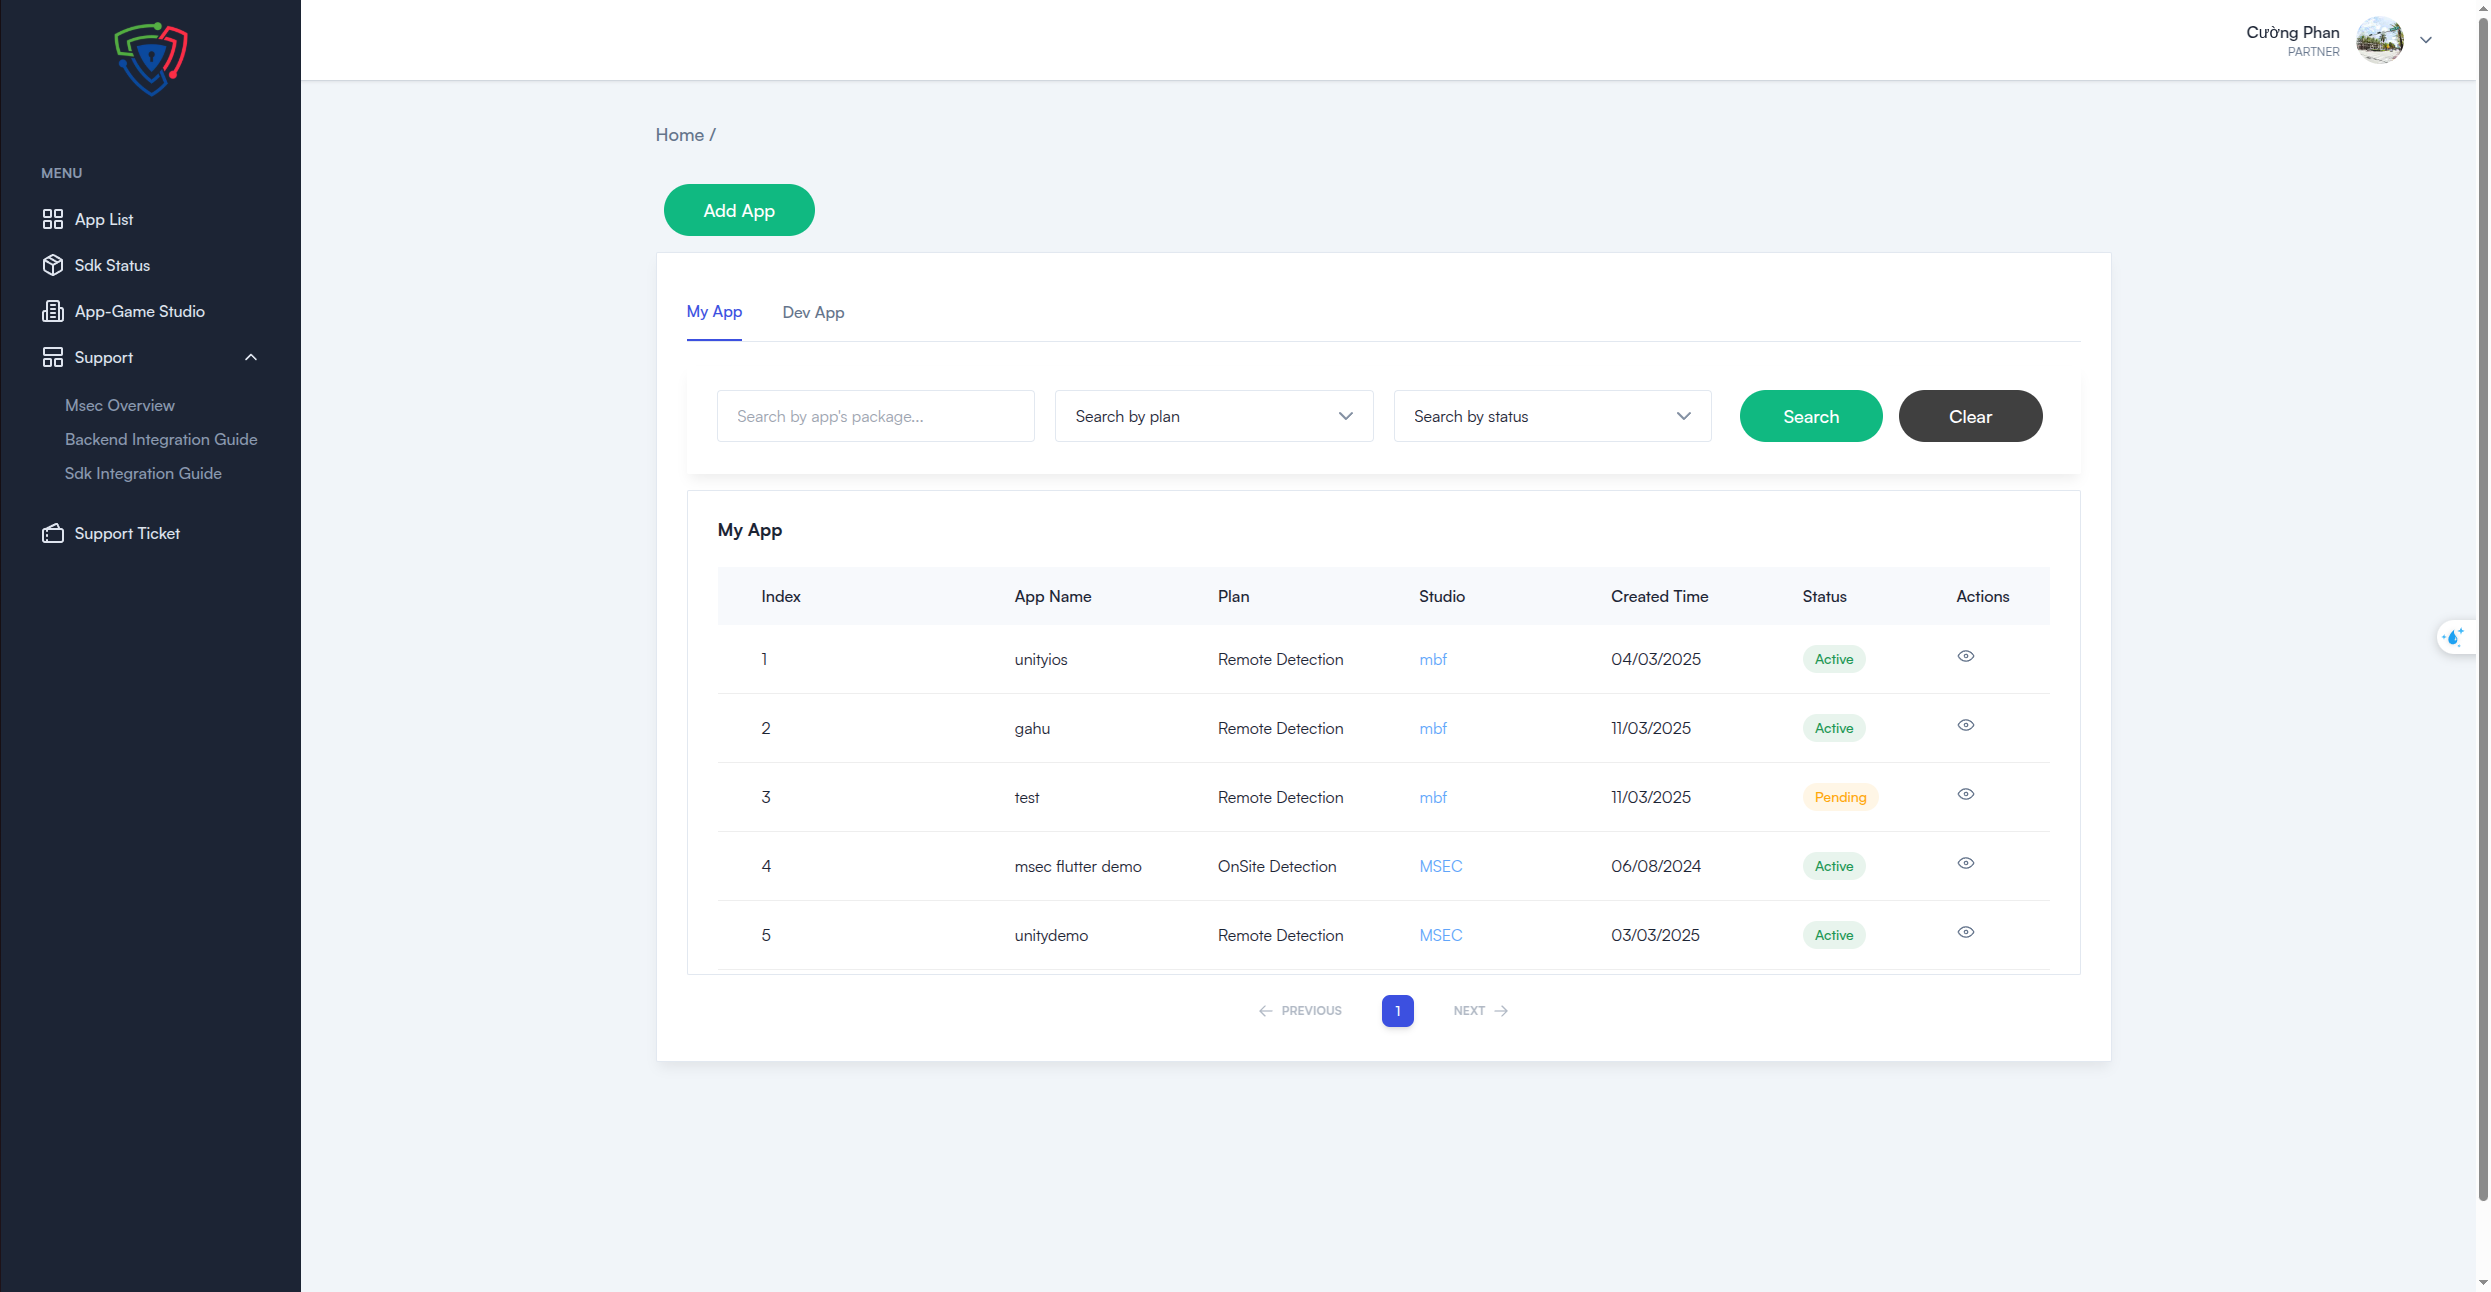The image size is (2491, 1292).
Task: Click the Support Ticket icon in sidebar
Action: (x=53, y=533)
